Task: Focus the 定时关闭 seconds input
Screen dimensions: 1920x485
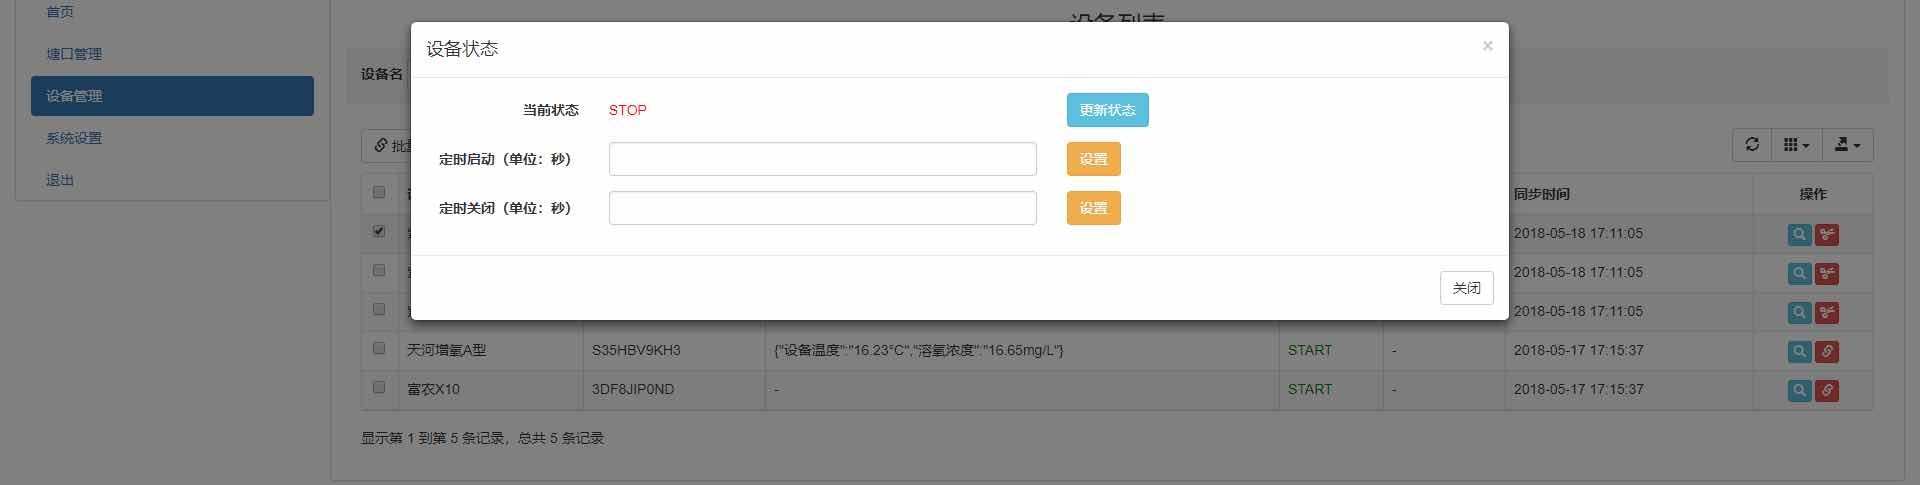Action: click(x=822, y=208)
